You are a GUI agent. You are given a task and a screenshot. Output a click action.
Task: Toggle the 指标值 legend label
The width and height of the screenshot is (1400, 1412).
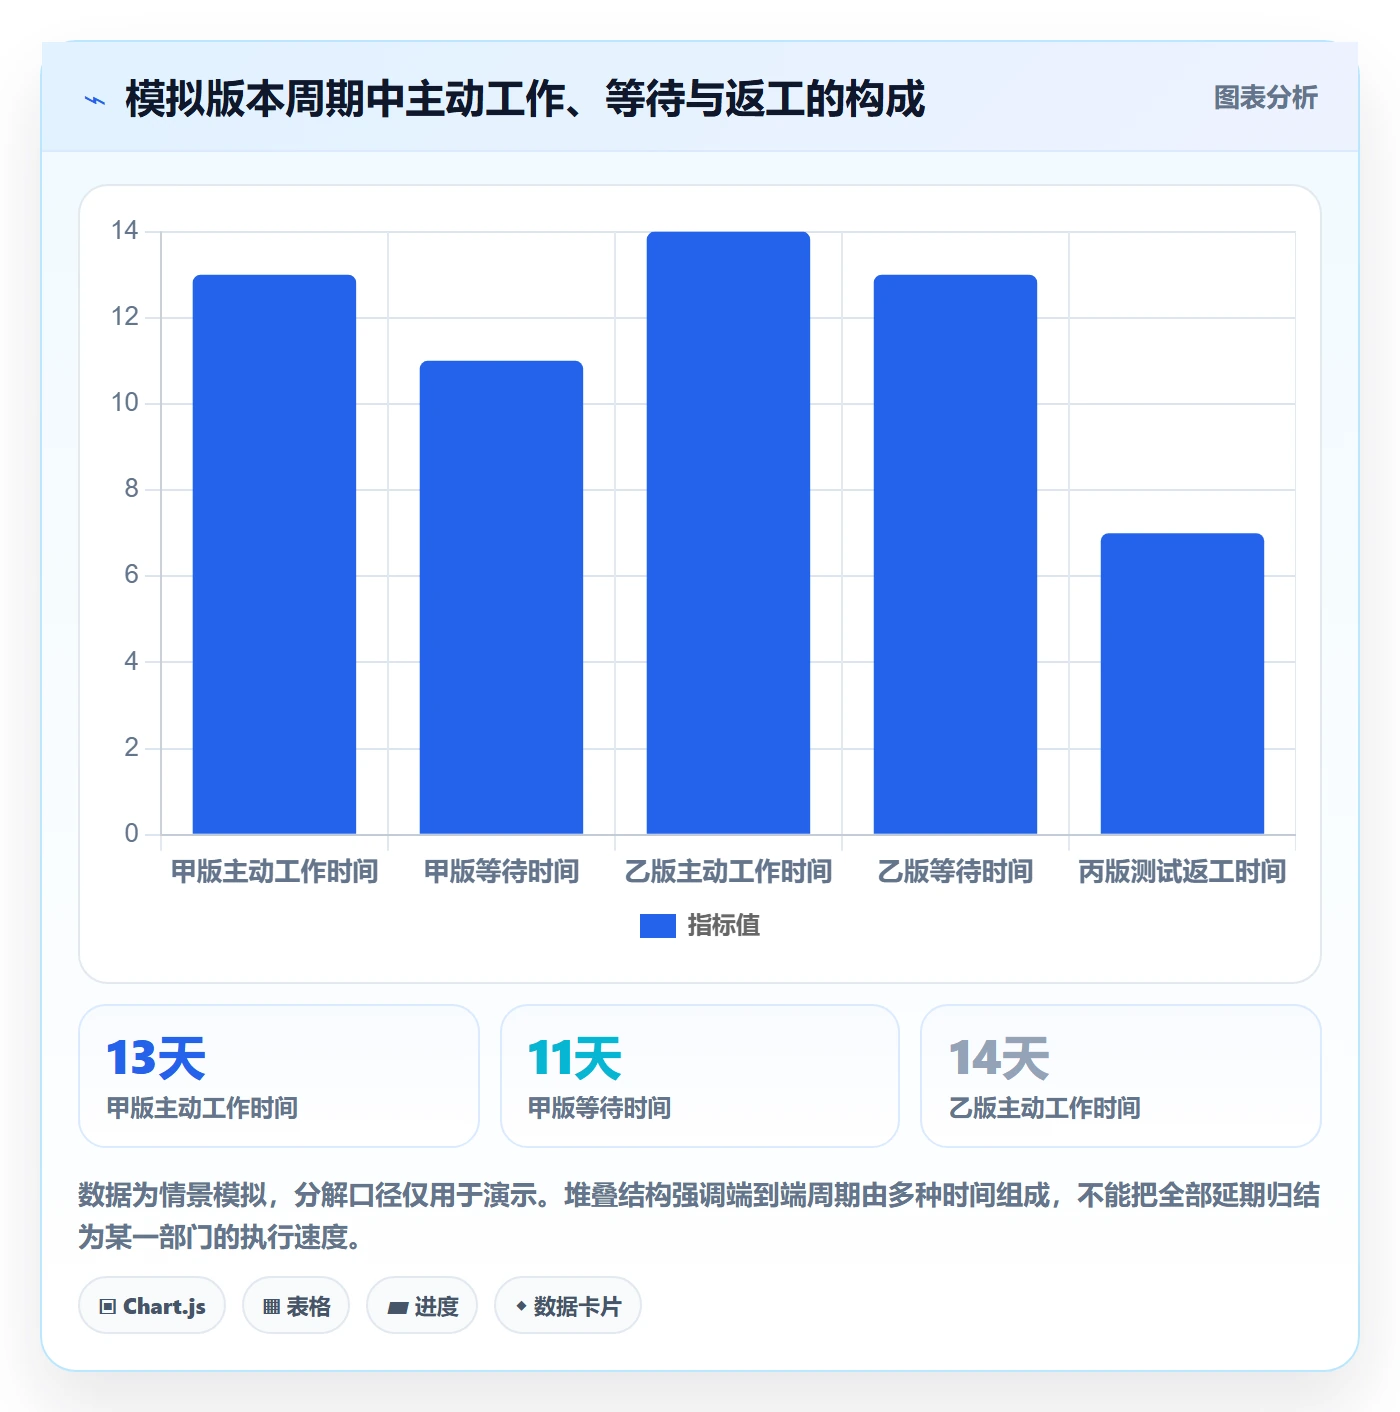point(723,926)
